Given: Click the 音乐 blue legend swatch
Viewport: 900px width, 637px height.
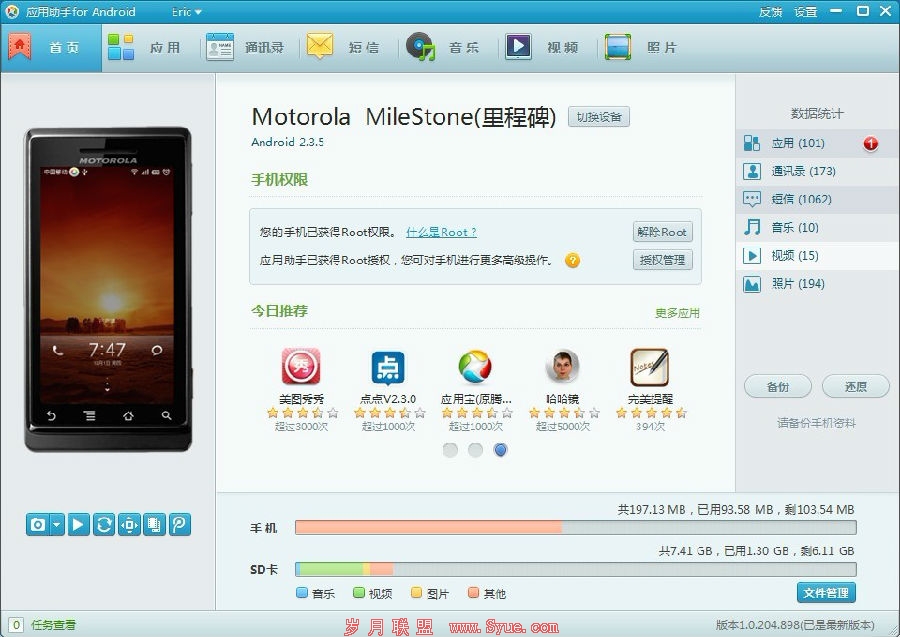Looking at the screenshot, I should (302, 593).
